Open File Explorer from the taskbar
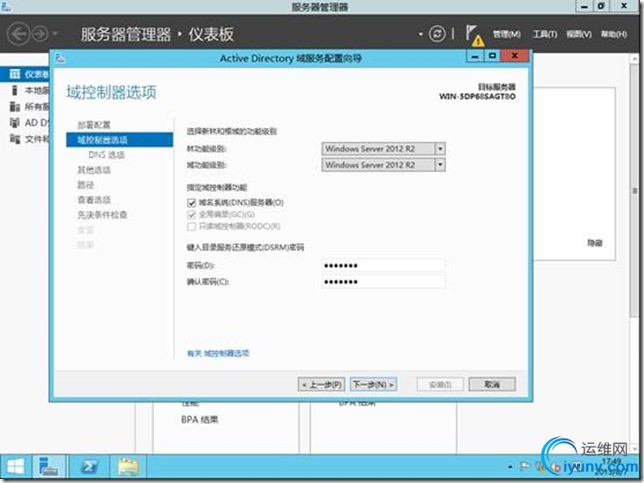This screenshot has height=483, width=644. coord(128,467)
